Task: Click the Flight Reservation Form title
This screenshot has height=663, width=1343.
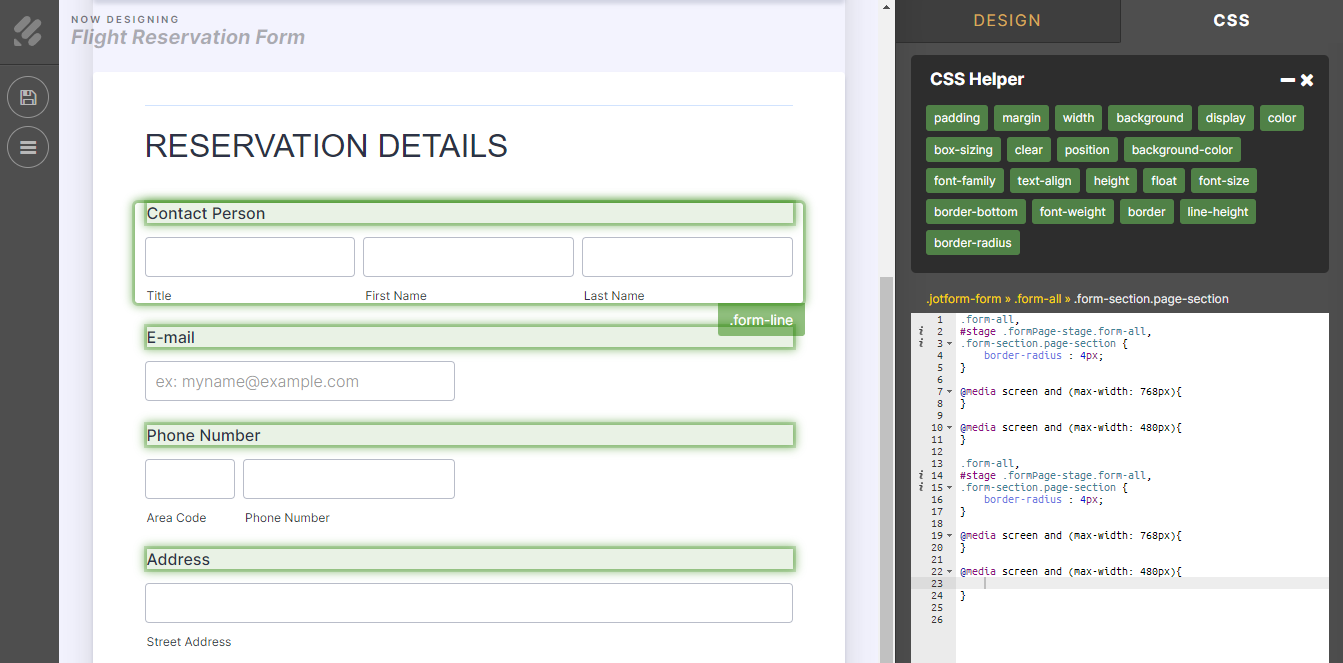Action: [188, 38]
